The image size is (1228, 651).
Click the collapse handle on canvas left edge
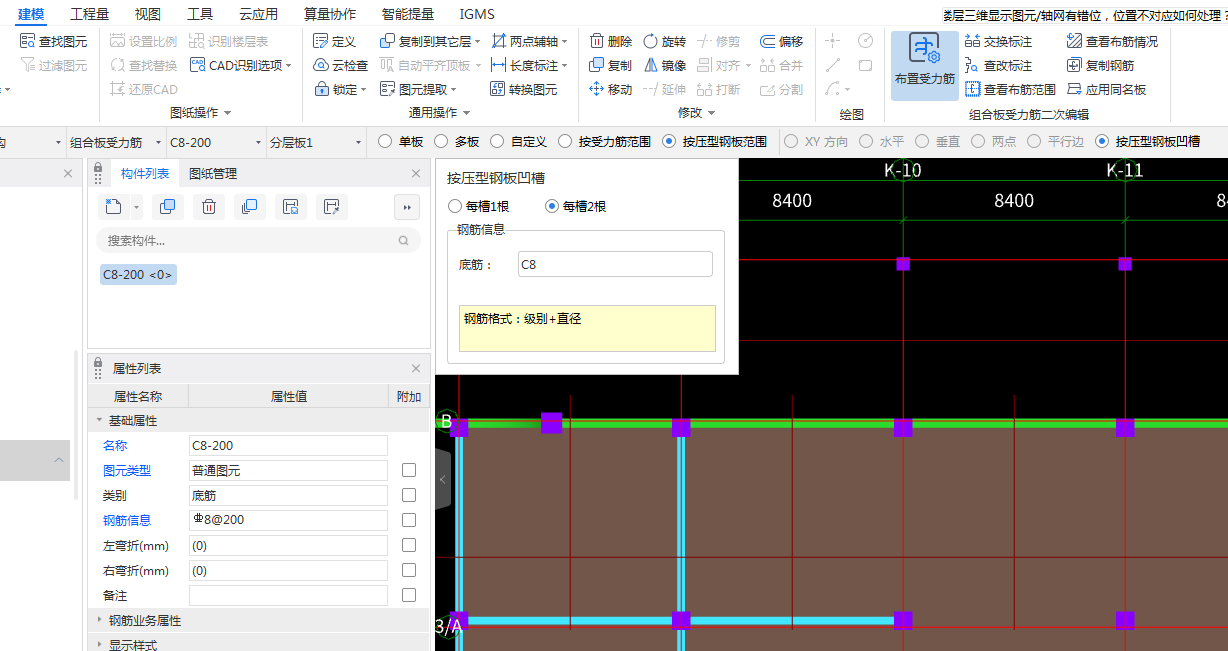pyautogui.click(x=443, y=479)
